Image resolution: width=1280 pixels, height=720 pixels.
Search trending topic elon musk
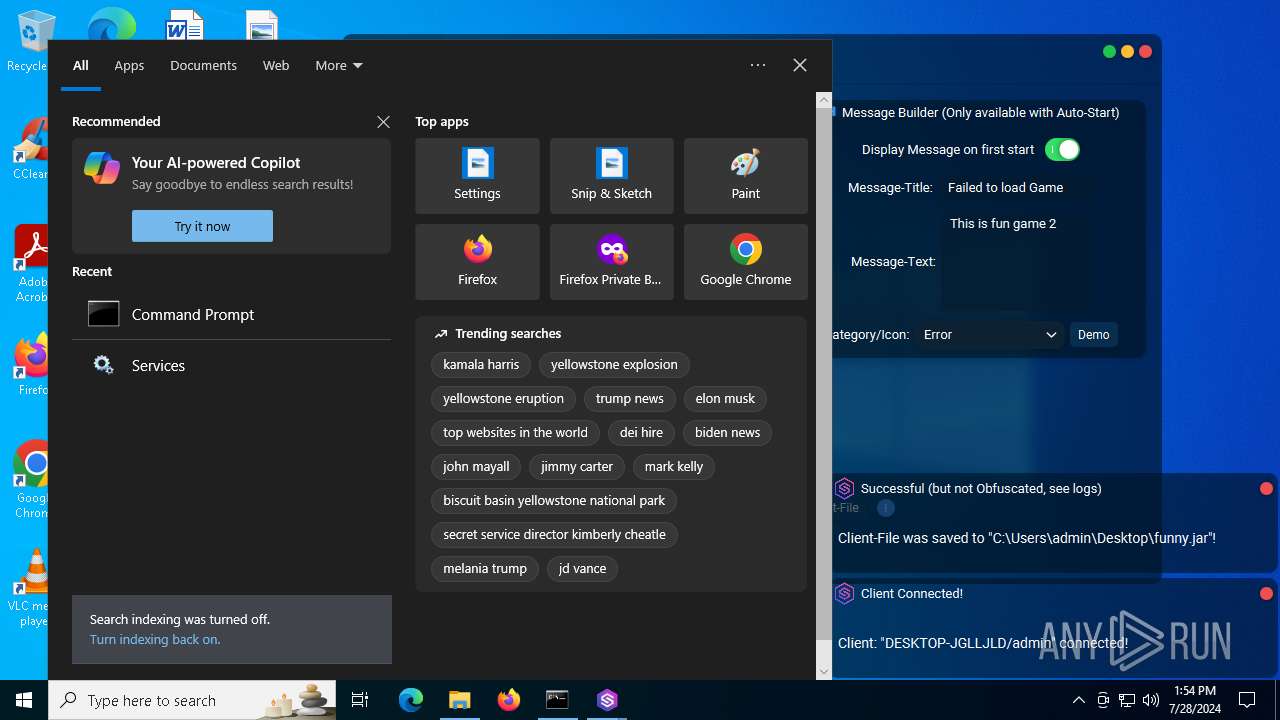(x=725, y=398)
